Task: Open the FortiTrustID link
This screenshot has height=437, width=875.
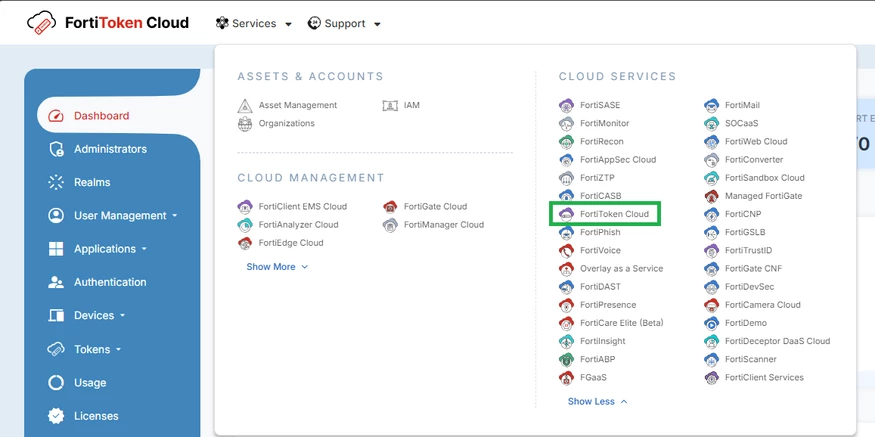Action: click(x=748, y=251)
